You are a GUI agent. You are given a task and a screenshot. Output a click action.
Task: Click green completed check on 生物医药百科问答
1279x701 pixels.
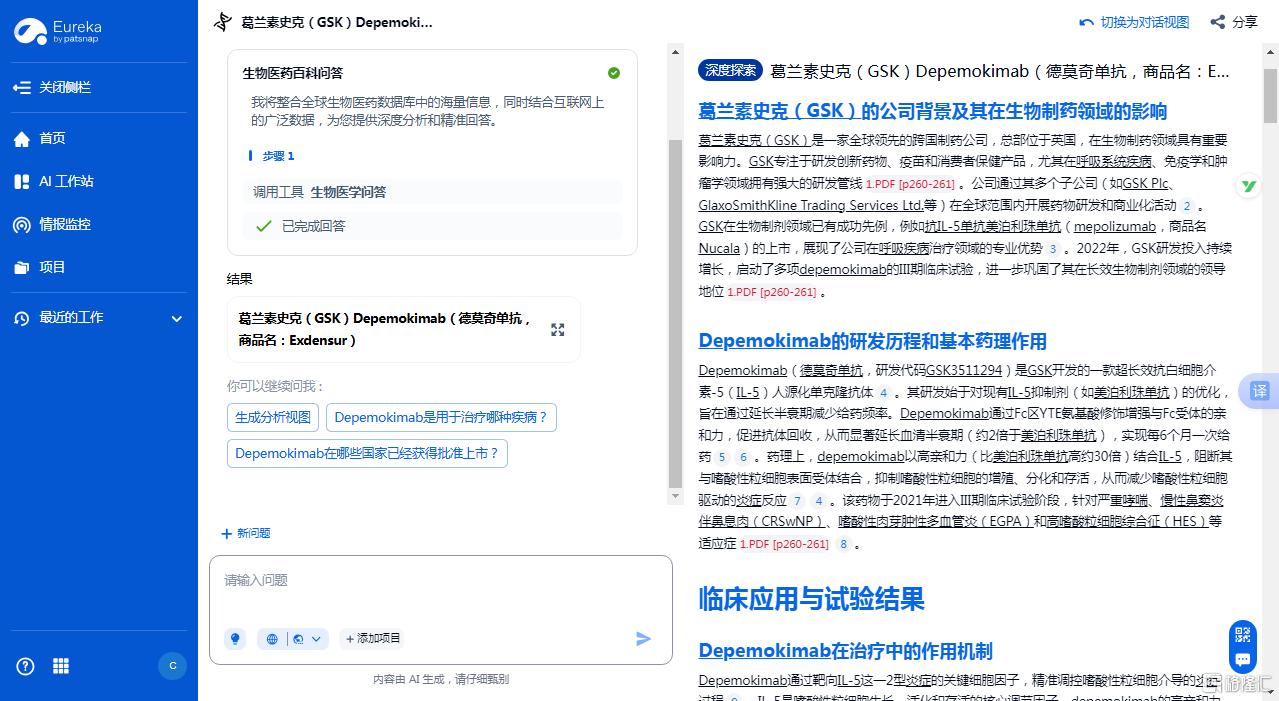[614, 73]
